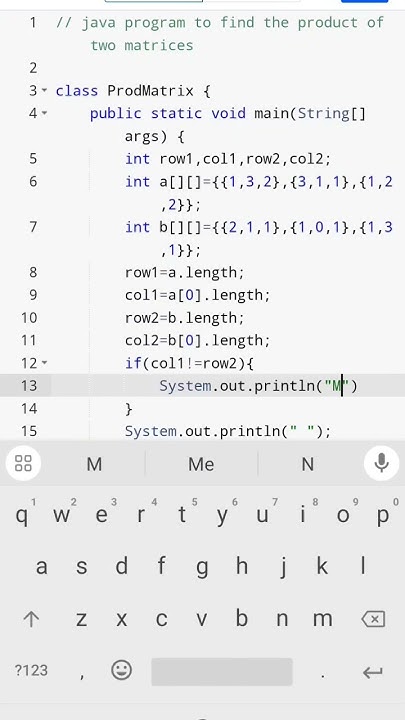The height and width of the screenshot is (720, 405).
Task: Tap the i key
Action: [303, 515]
